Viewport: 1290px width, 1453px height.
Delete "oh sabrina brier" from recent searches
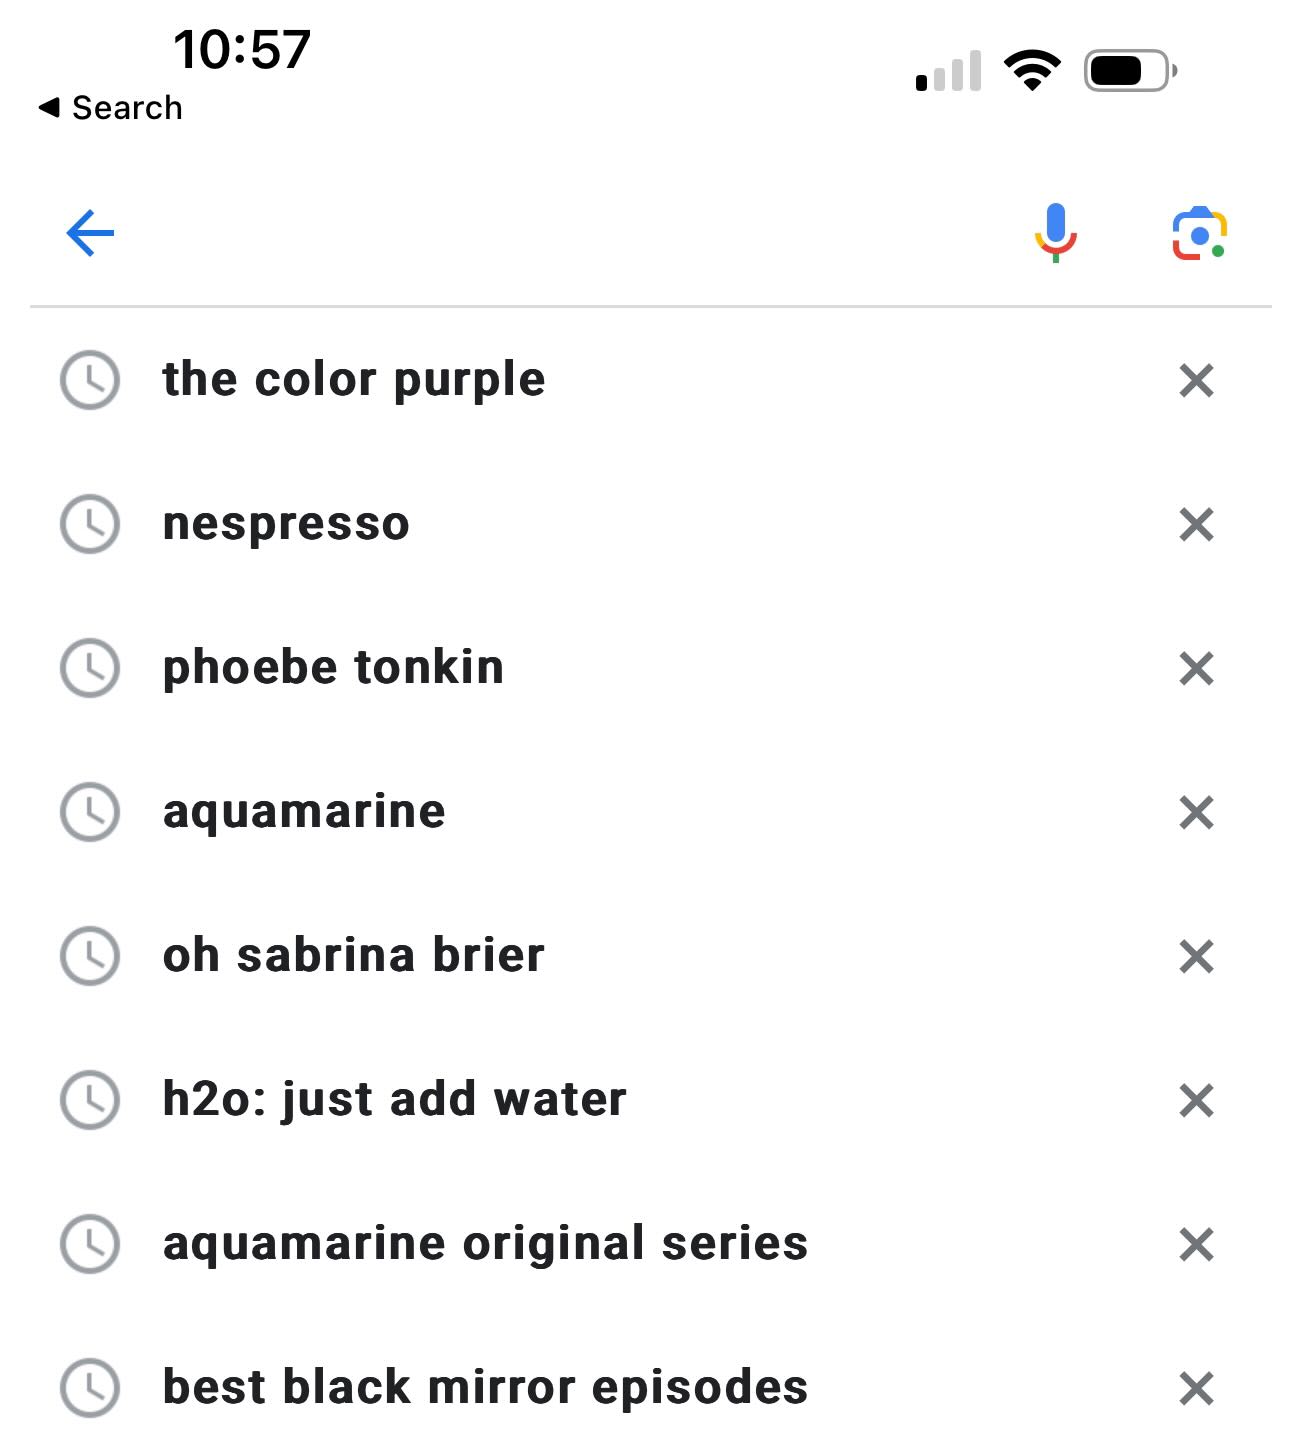click(x=1196, y=956)
